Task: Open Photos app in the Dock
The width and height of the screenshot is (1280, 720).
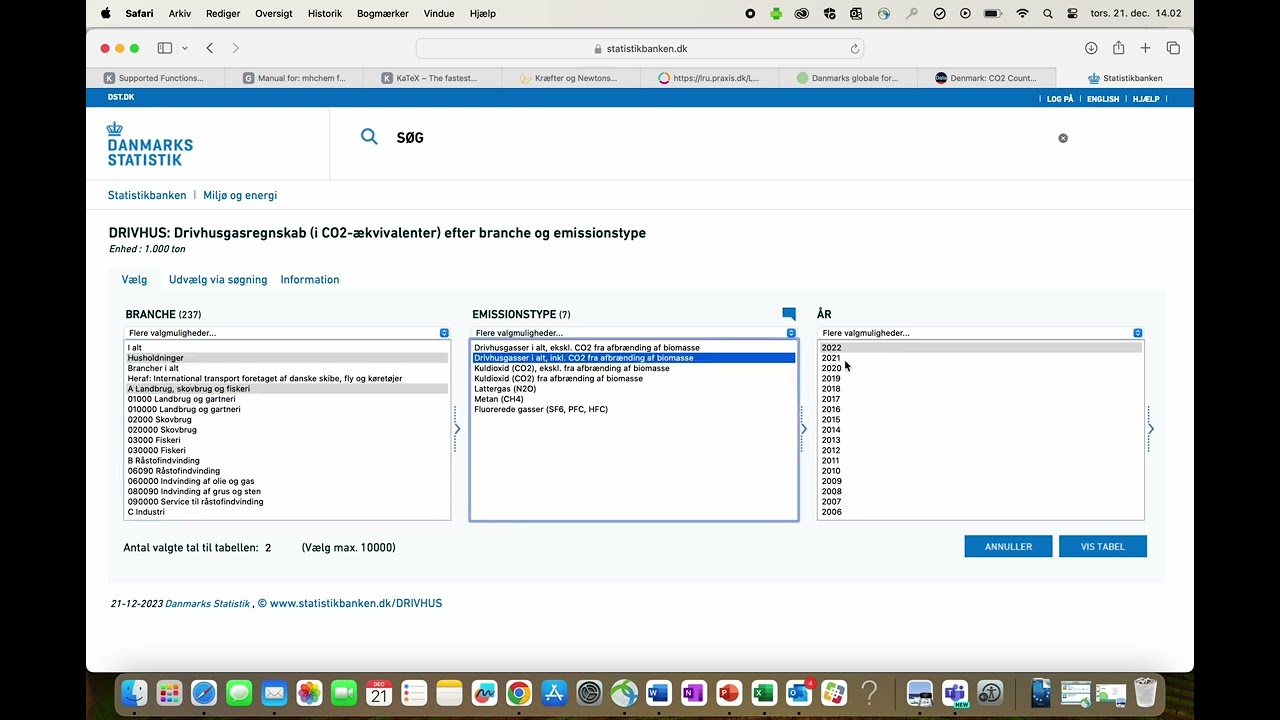Action: tap(309, 693)
